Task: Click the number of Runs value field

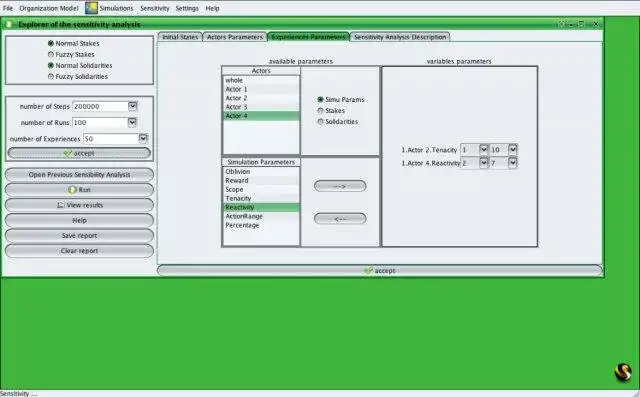Action: point(100,122)
